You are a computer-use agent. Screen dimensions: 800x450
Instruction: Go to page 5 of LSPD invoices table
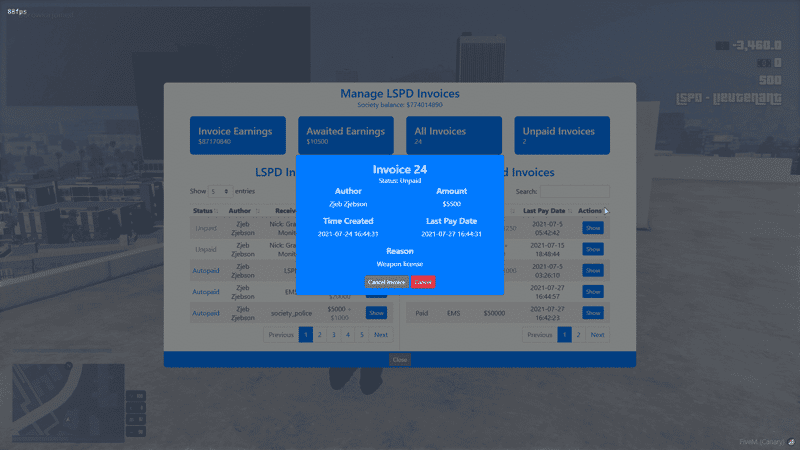coord(362,335)
